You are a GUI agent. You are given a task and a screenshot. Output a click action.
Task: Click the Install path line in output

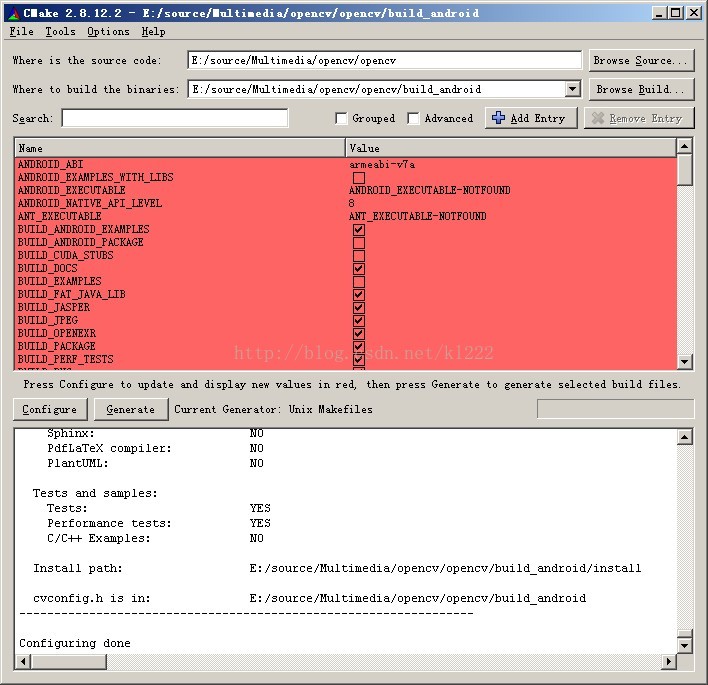click(337, 568)
